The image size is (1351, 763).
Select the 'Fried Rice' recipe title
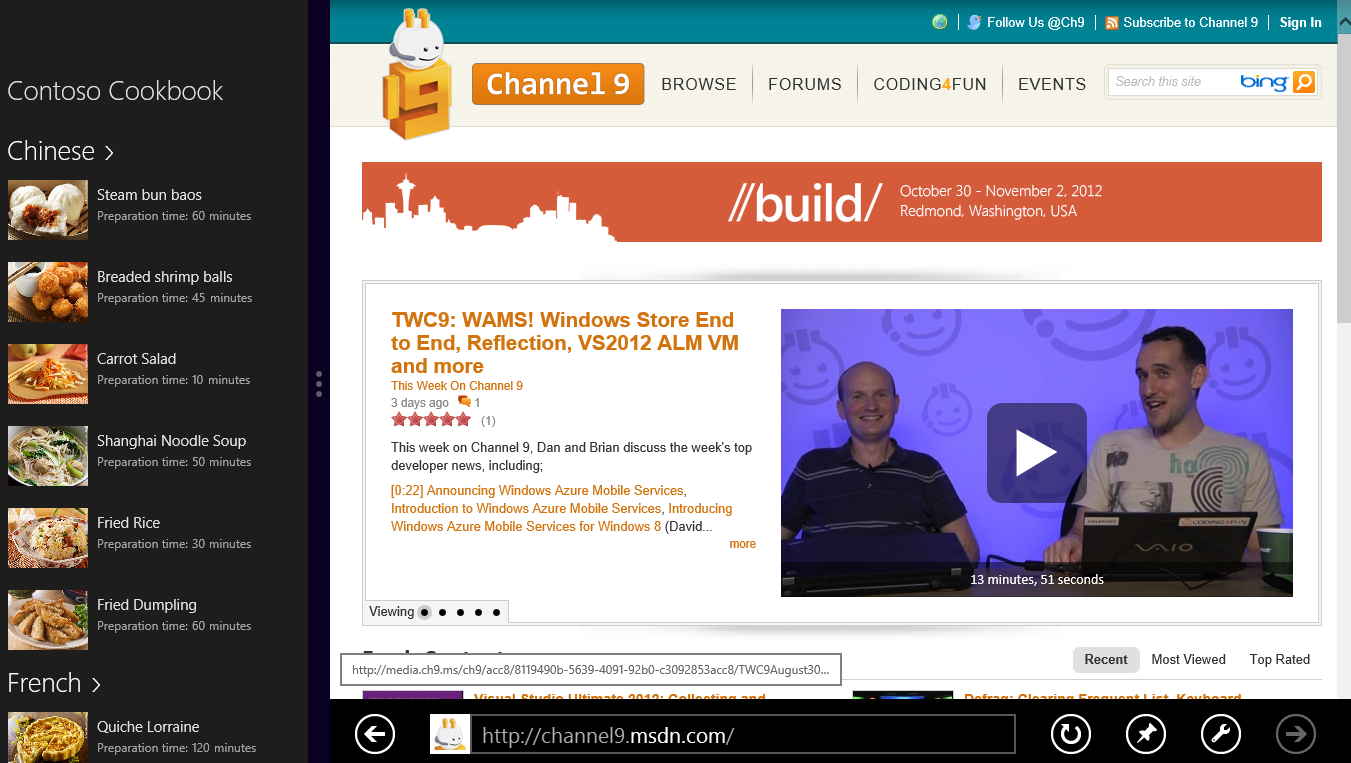(x=128, y=523)
